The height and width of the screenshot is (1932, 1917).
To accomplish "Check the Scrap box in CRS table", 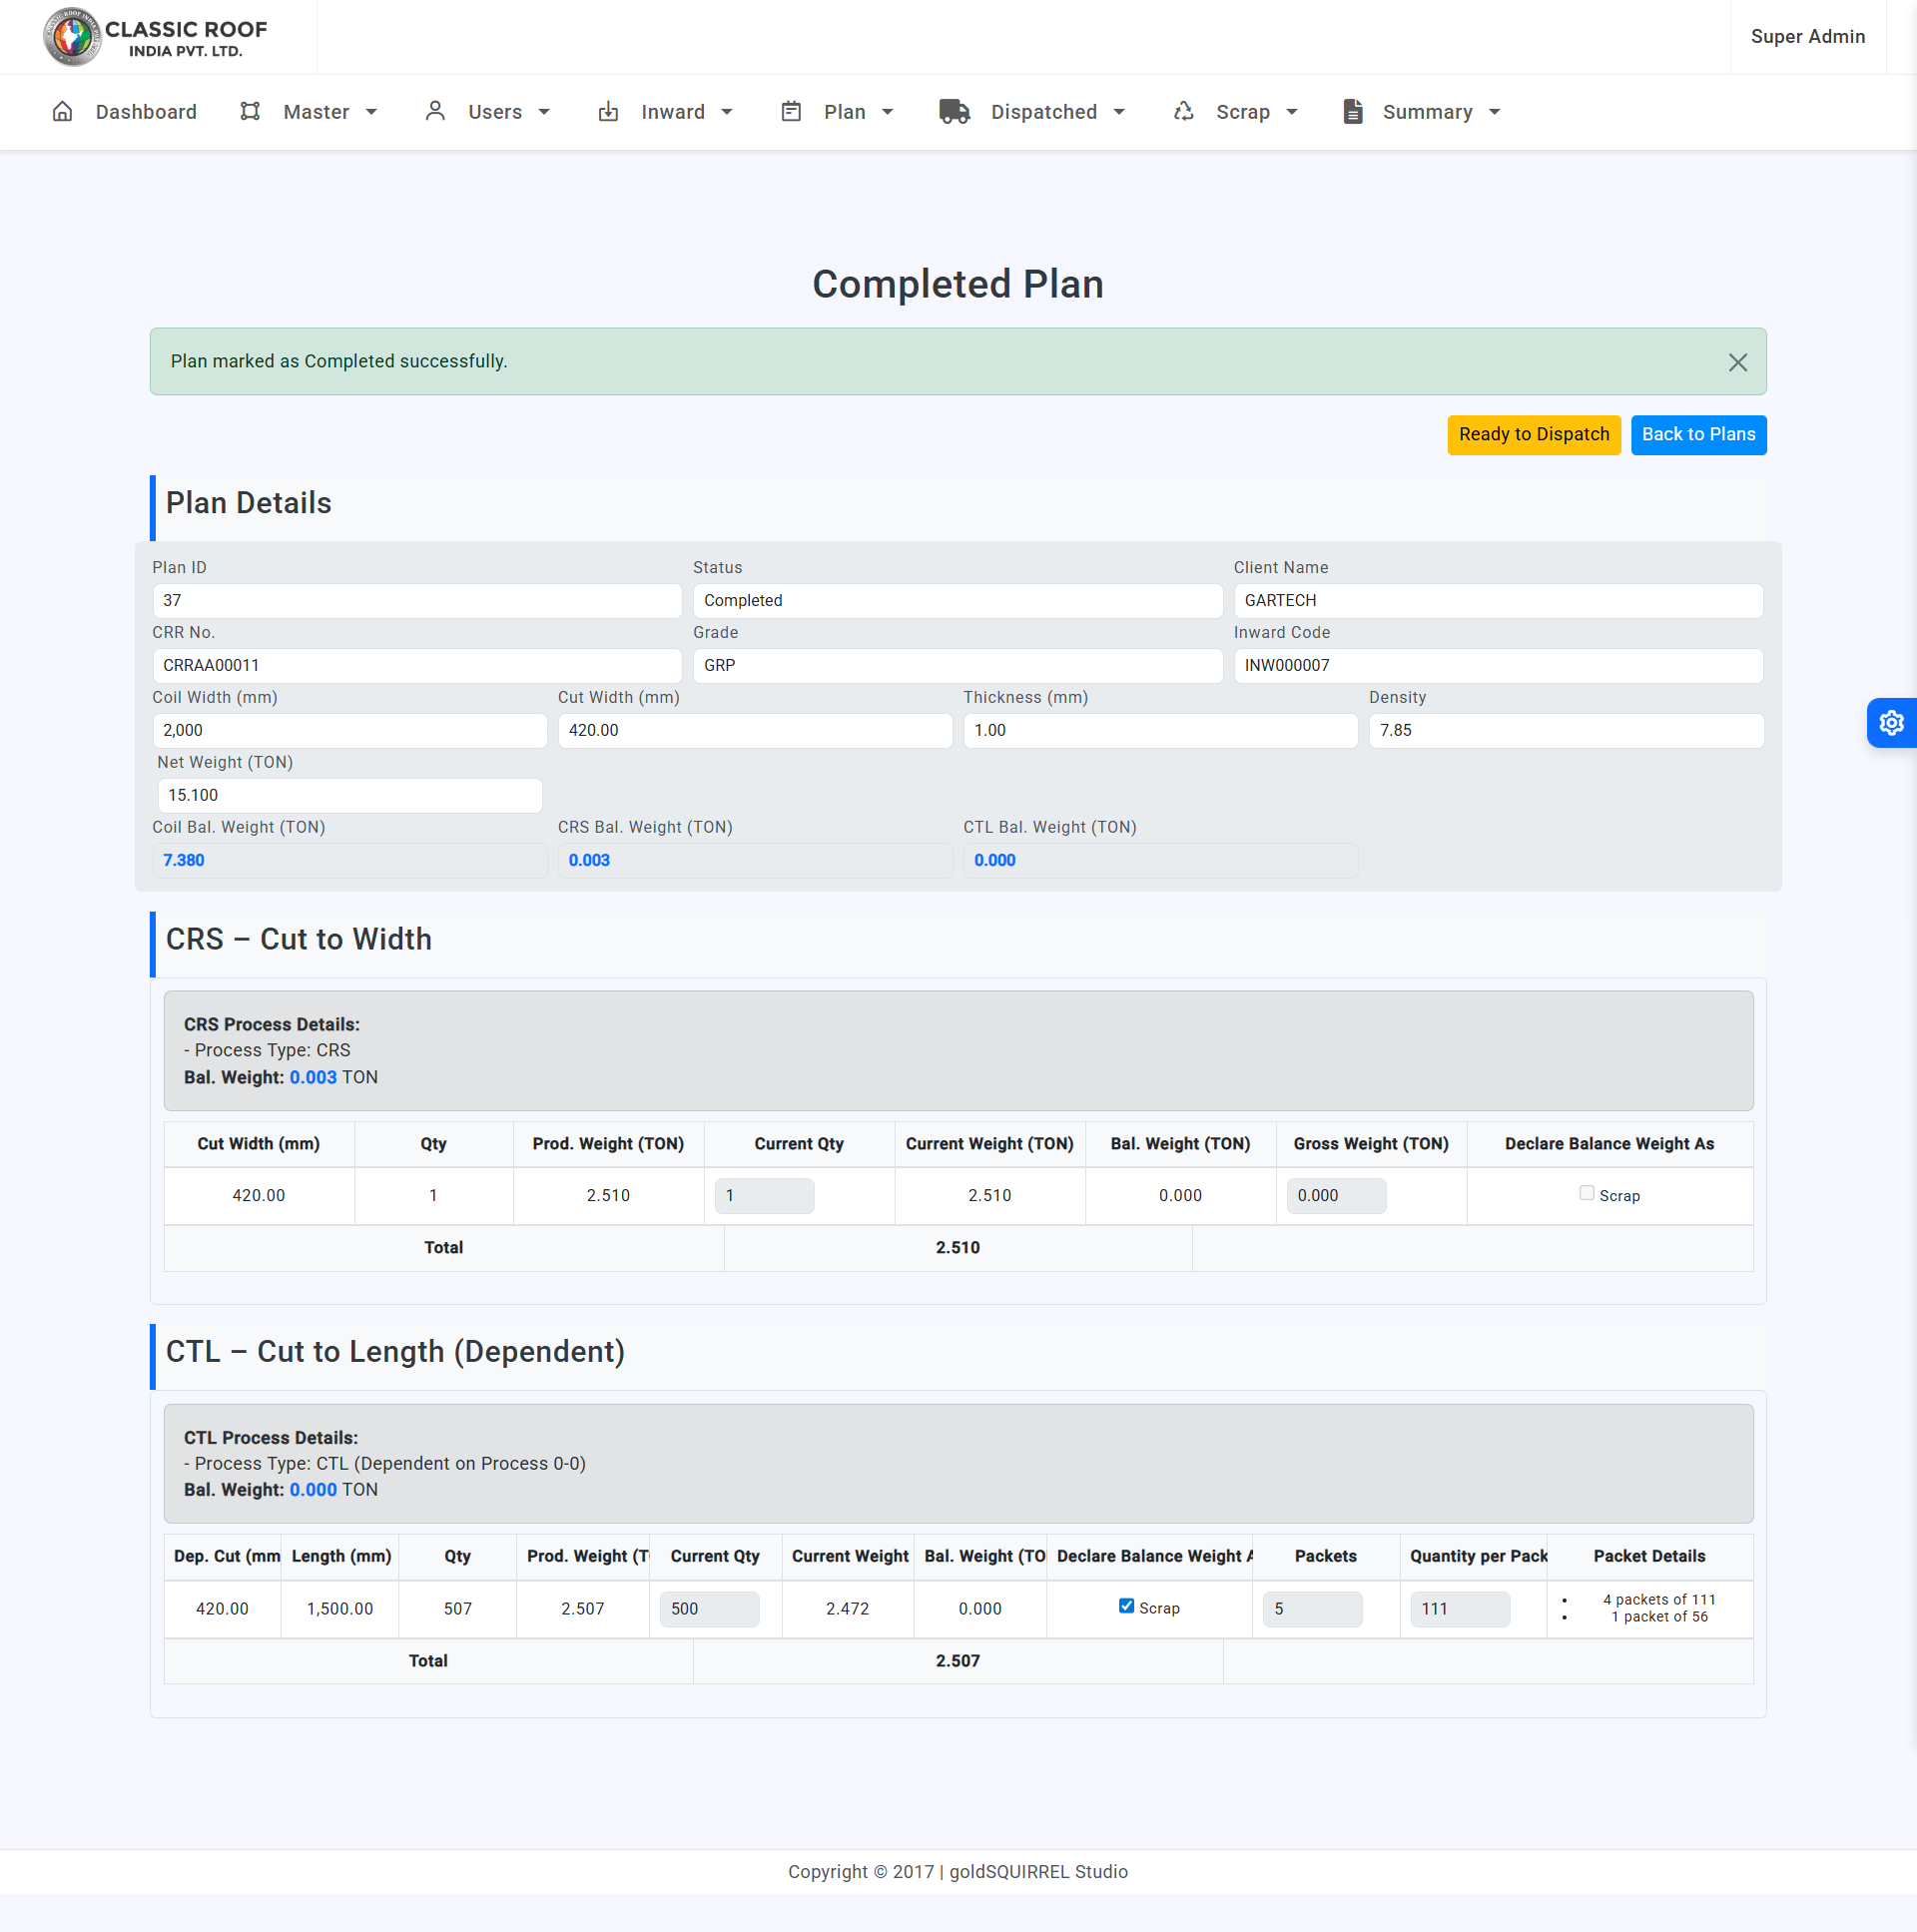I will point(1586,1192).
